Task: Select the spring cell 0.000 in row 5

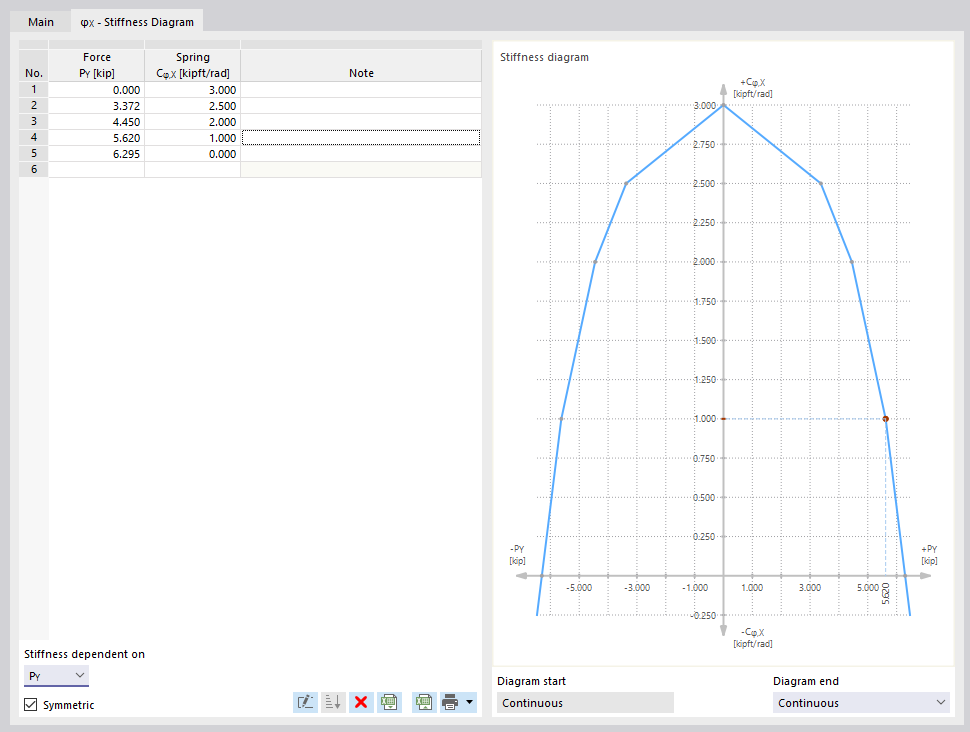Action: coord(192,154)
